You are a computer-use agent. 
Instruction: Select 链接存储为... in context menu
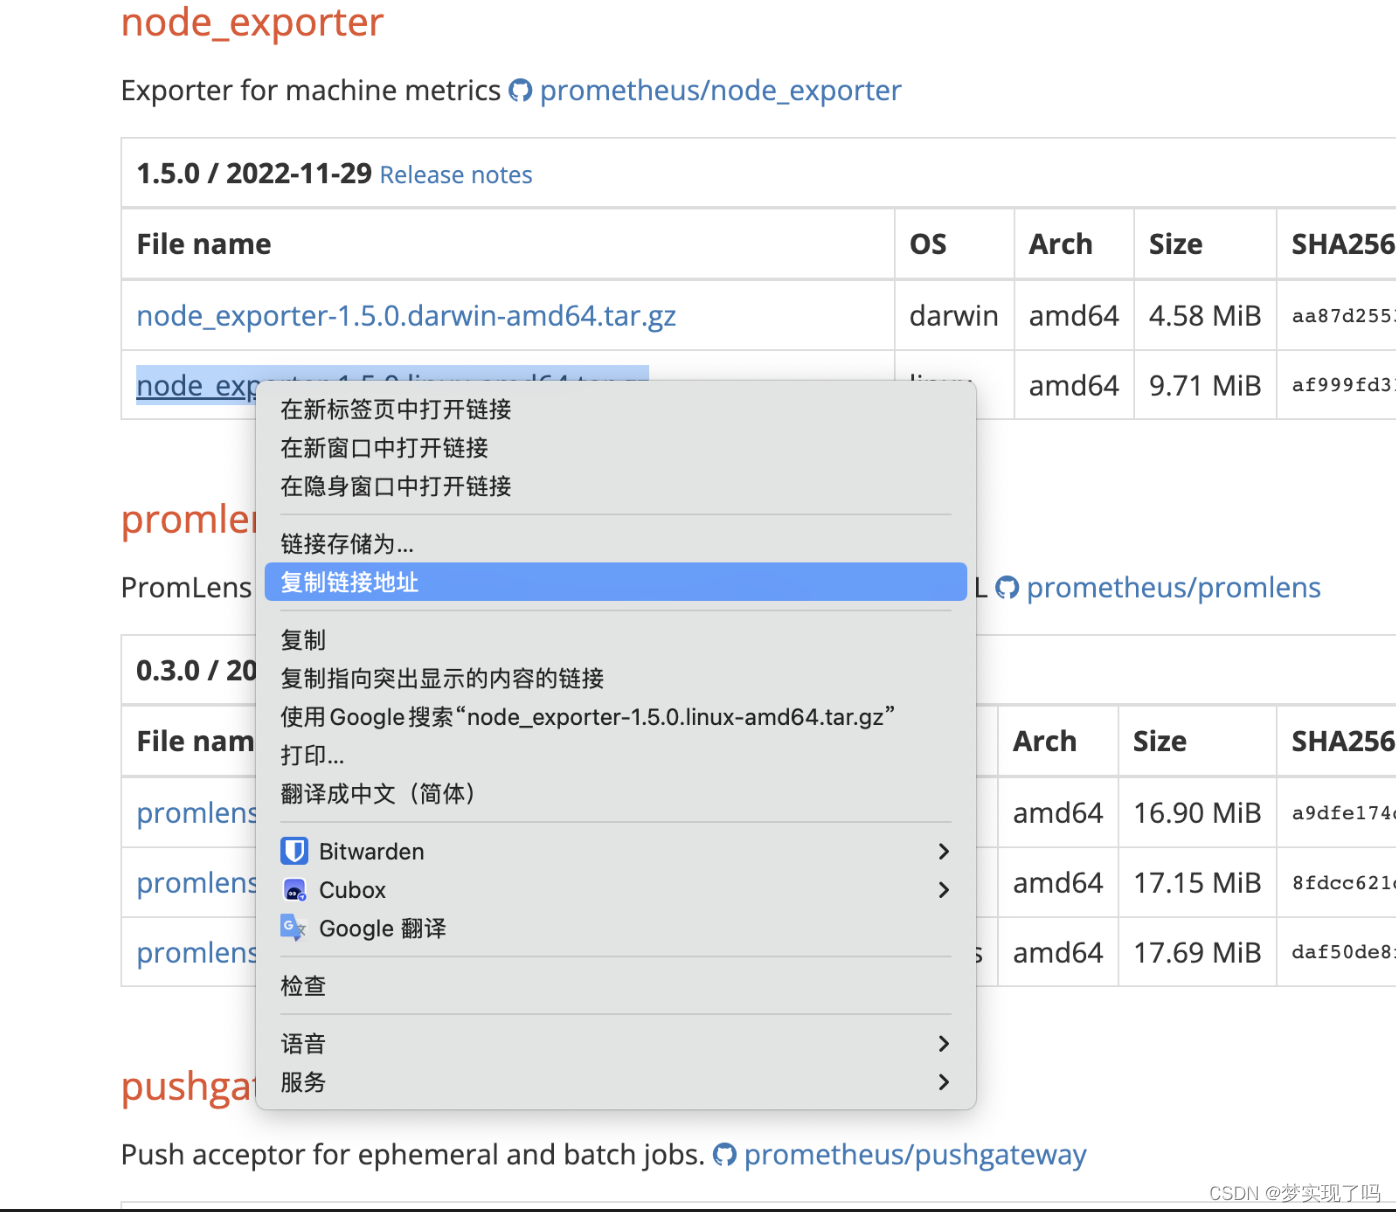tap(615, 544)
